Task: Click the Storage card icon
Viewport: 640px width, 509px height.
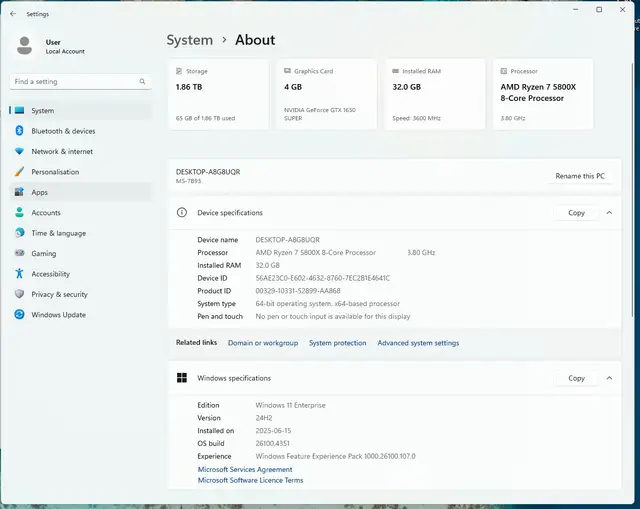Action: pyautogui.click(x=179, y=71)
